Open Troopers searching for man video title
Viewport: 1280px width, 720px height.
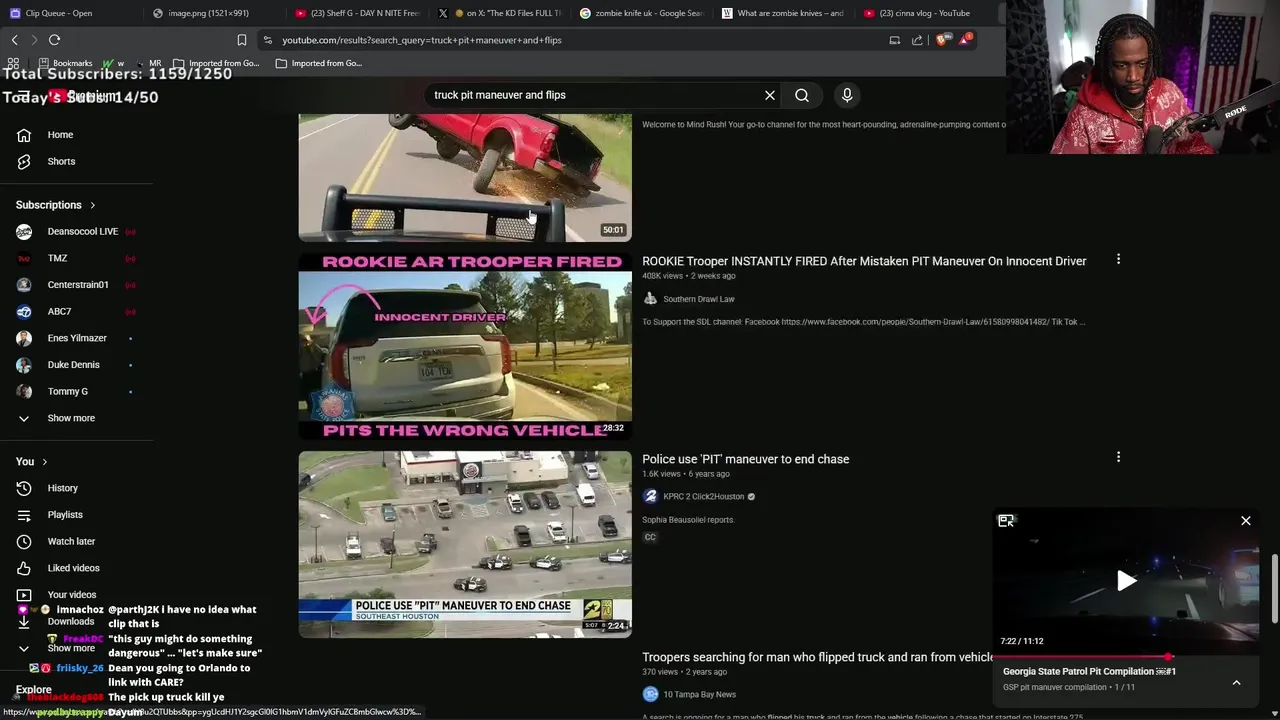click(x=818, y=657)
